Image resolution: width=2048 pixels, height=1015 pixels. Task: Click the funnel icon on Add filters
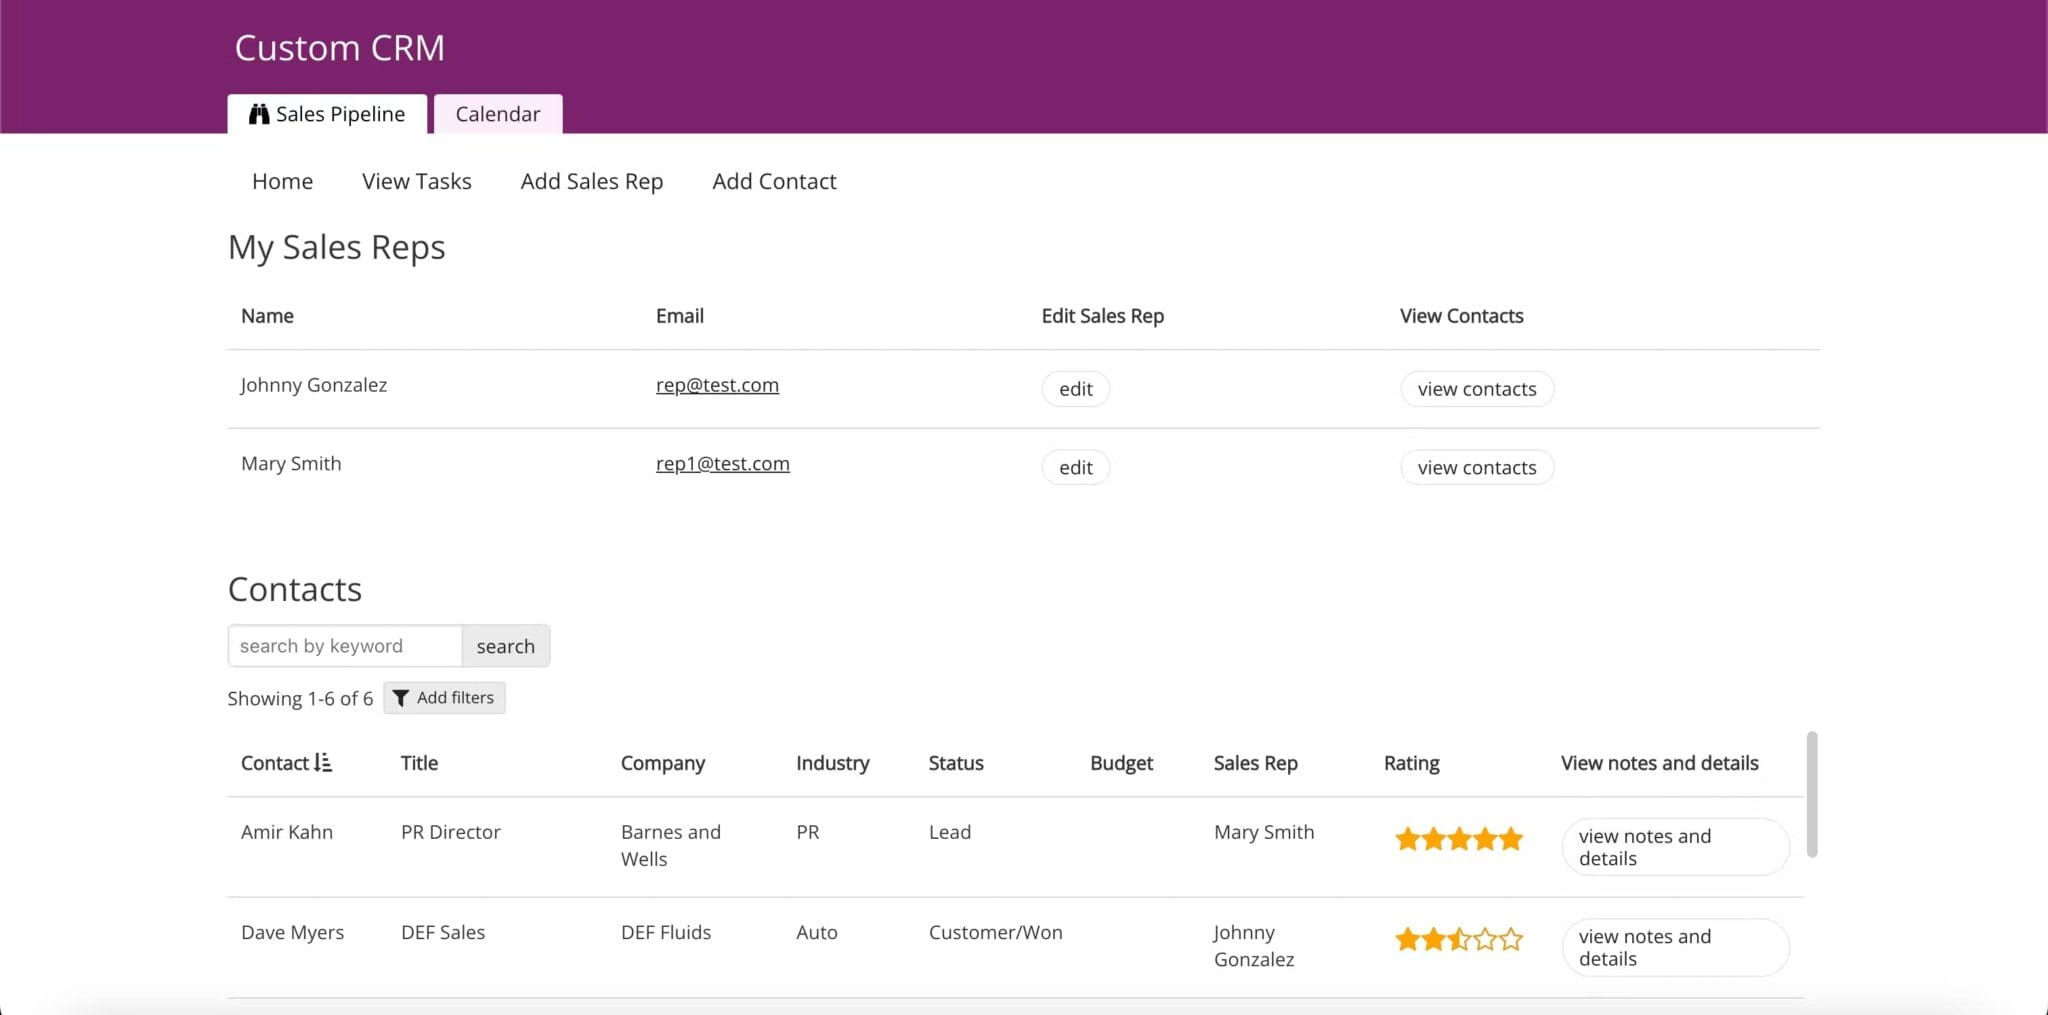coord(401,697)
